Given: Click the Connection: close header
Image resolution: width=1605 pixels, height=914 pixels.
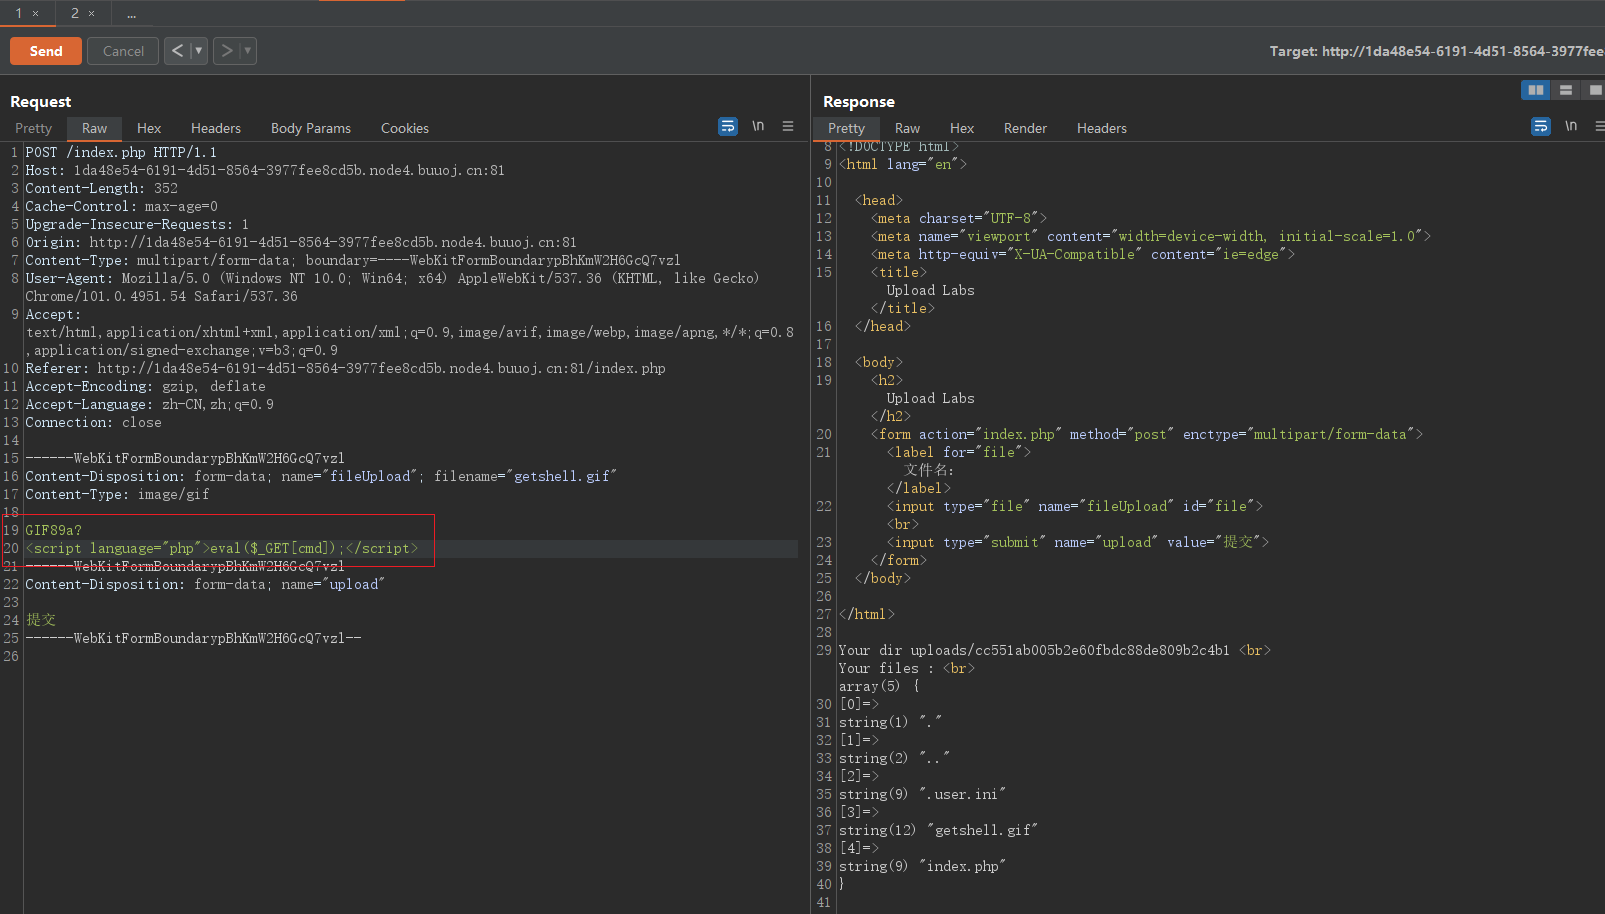Looking at the screenshot, I should pyautogui.click(x=93, y=422).
